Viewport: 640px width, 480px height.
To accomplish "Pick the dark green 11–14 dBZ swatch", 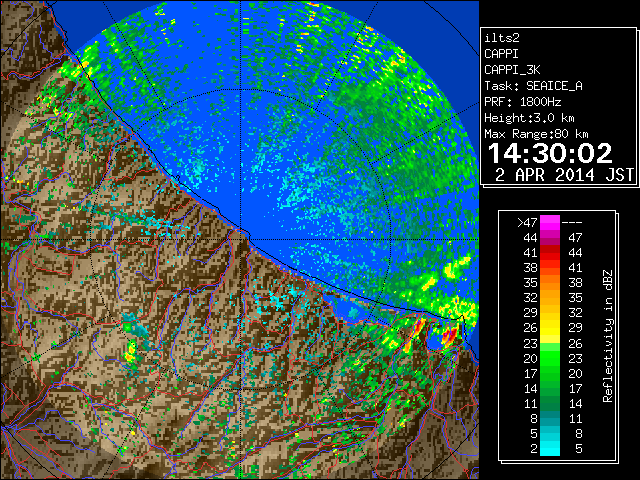I will 550,403.
